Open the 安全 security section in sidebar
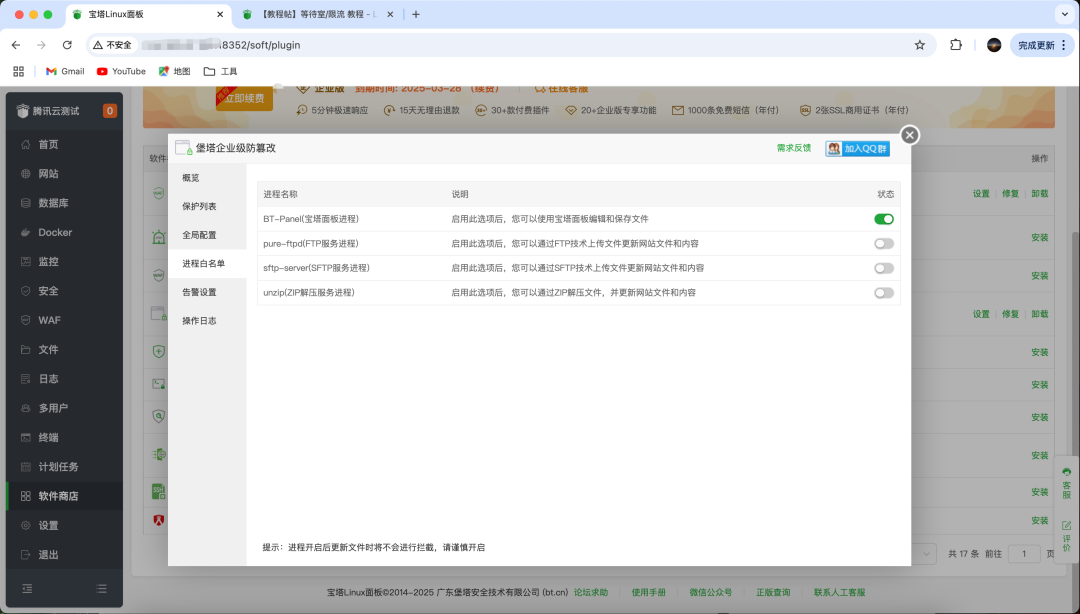This screenshot has width=1080, height=614. 46,291
